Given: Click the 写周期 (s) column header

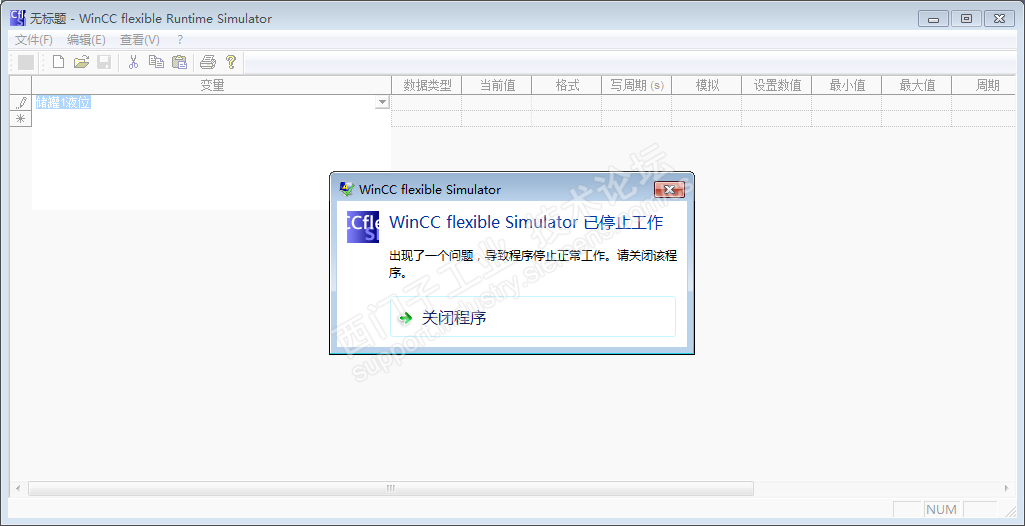Looking at the screenshot, I should pyautogui.click(x=637, y=85).
